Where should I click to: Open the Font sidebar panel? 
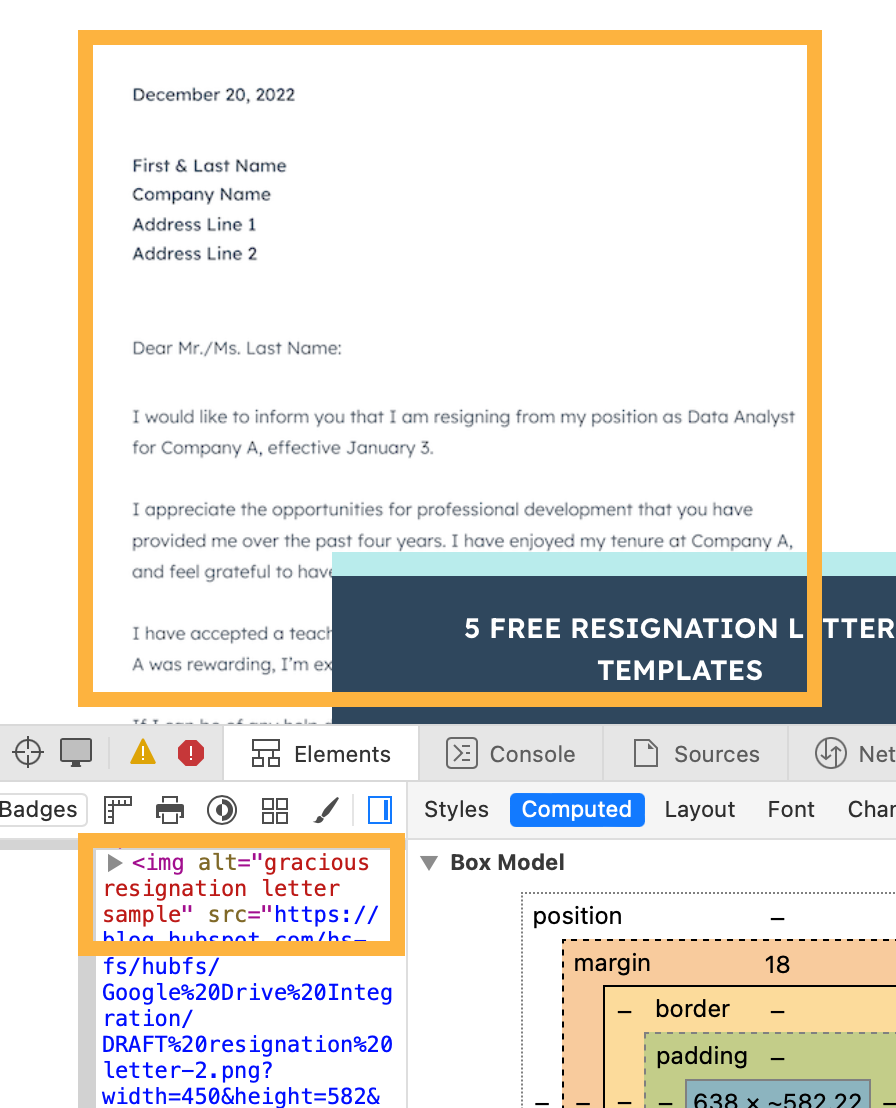pyautogui.click(x=791, y=810)
